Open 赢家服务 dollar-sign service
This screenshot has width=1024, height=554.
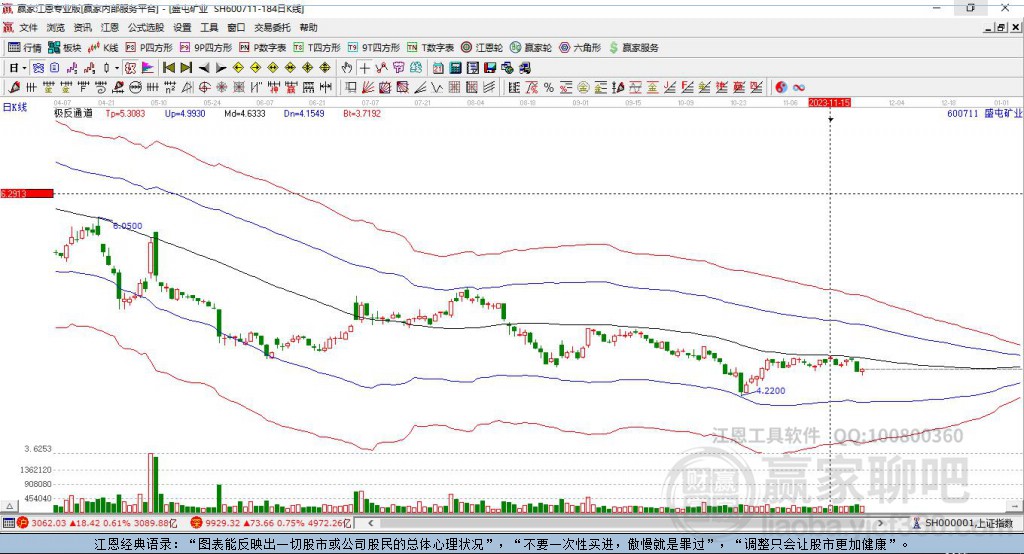click(x=633, y=48)
